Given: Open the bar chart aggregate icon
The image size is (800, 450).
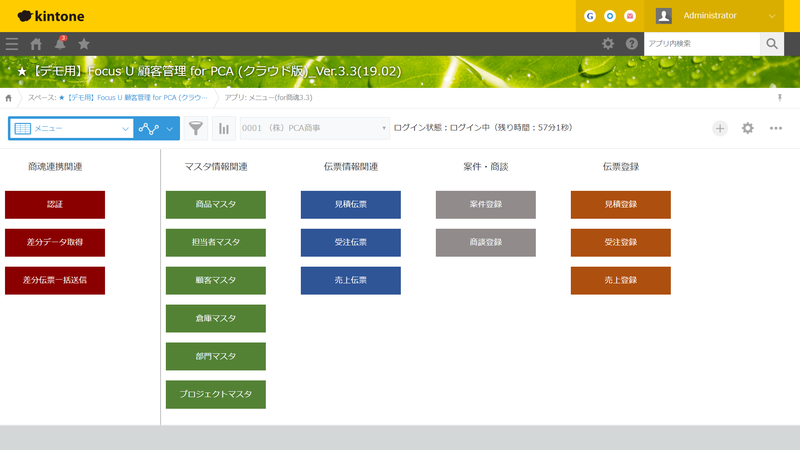Looking at the screenshot, I should pyautogui.click(x=223, y=128).
